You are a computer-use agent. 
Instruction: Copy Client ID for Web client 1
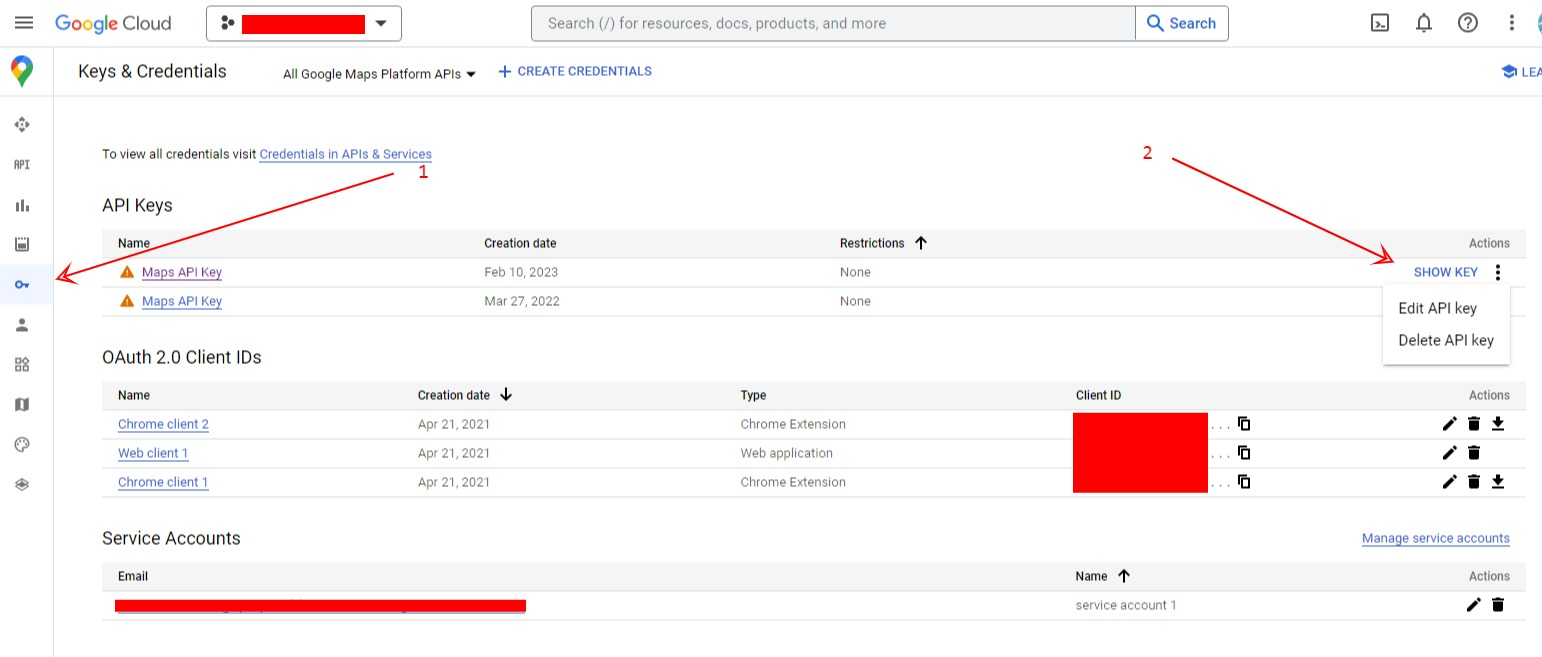point(1244,452)
